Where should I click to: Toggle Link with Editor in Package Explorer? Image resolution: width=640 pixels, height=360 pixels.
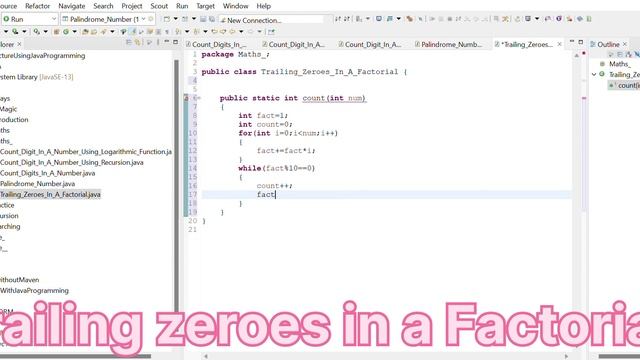pos(138,42)
